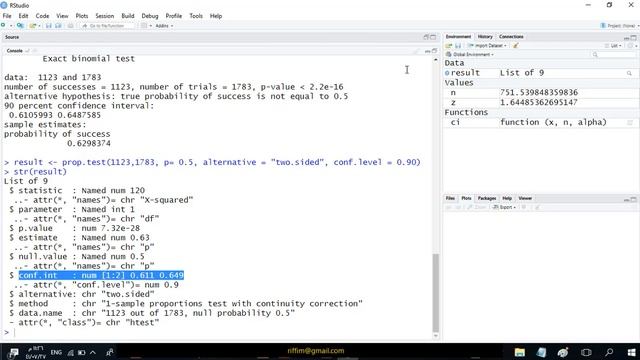640x360 pixels.
Task: Inspect result object with the magnifier icon
Action: (x=629, y=73)
